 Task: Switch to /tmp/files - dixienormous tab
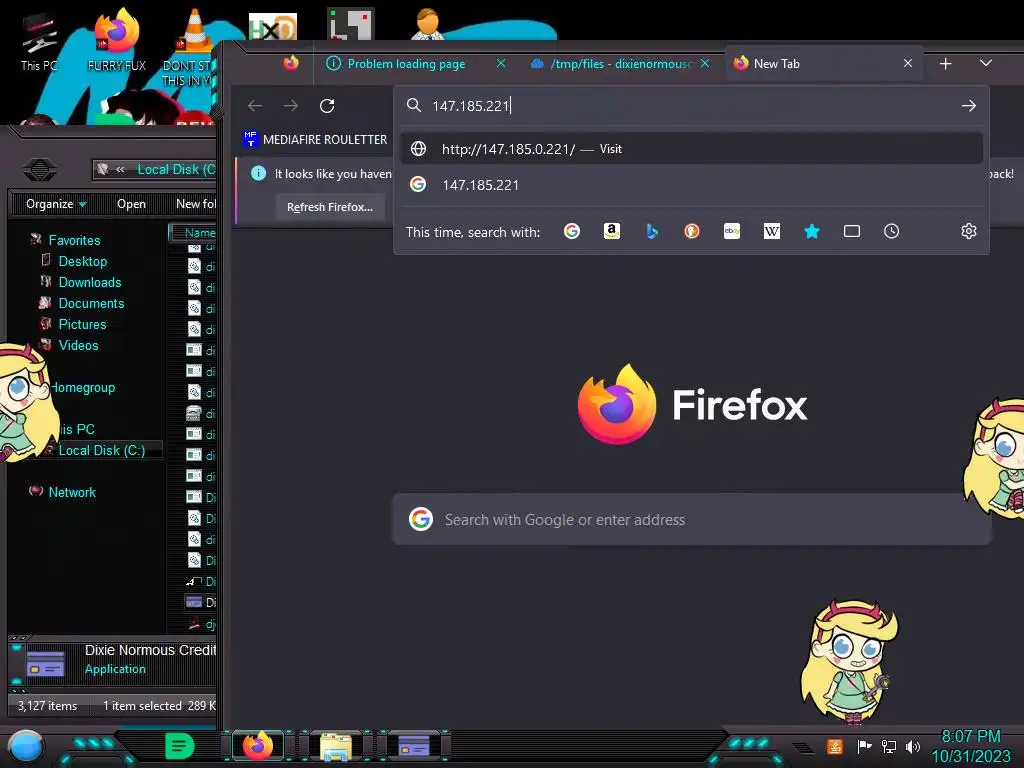[x=620, y=64]
